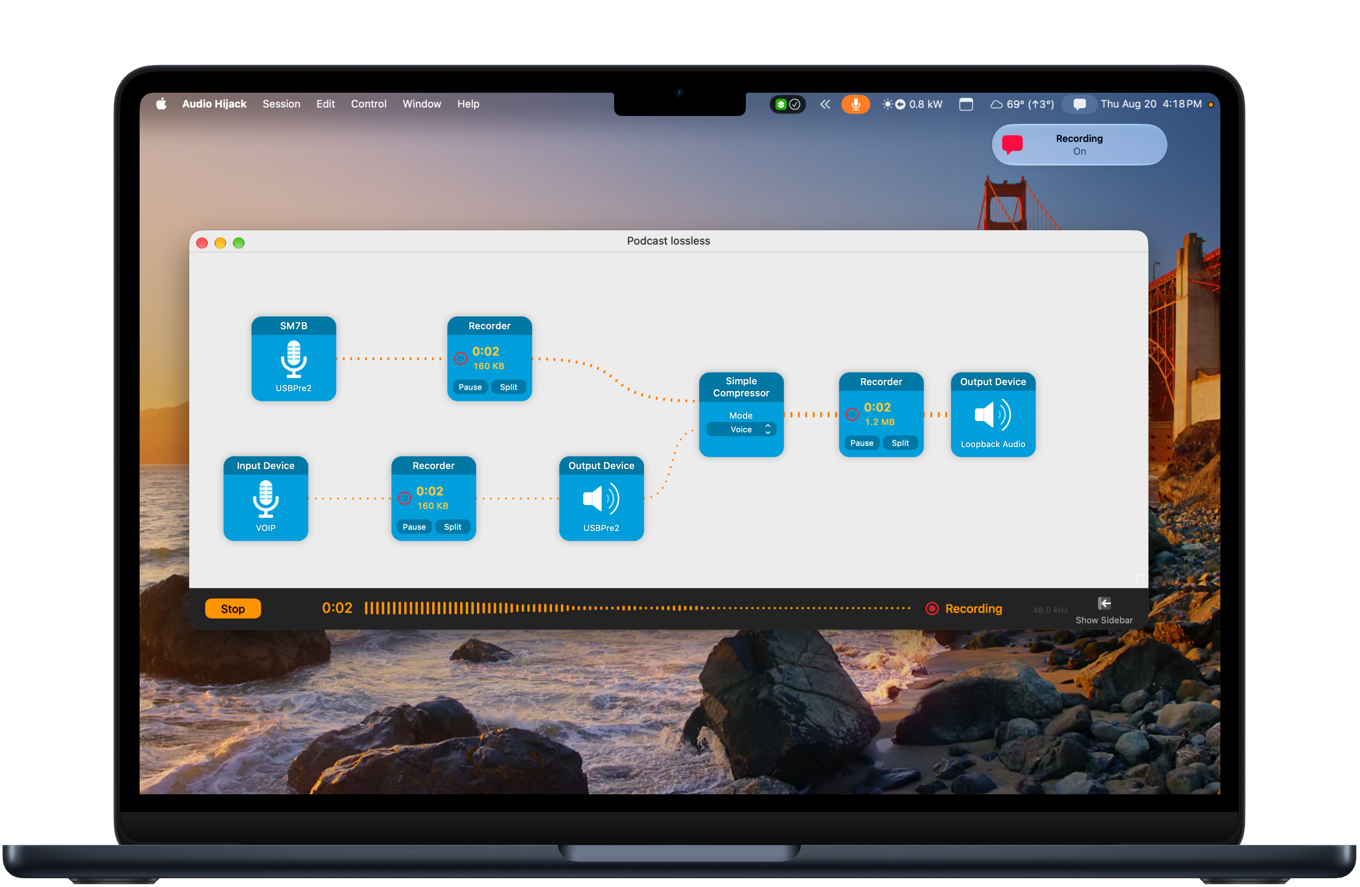Open the Help menu

coord(468,104)
